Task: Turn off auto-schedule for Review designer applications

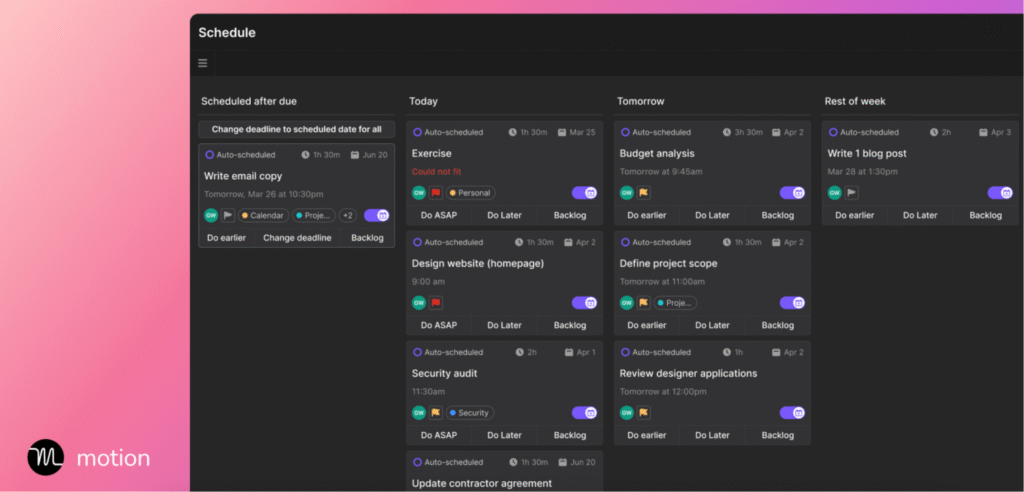Action: (792, 413)
